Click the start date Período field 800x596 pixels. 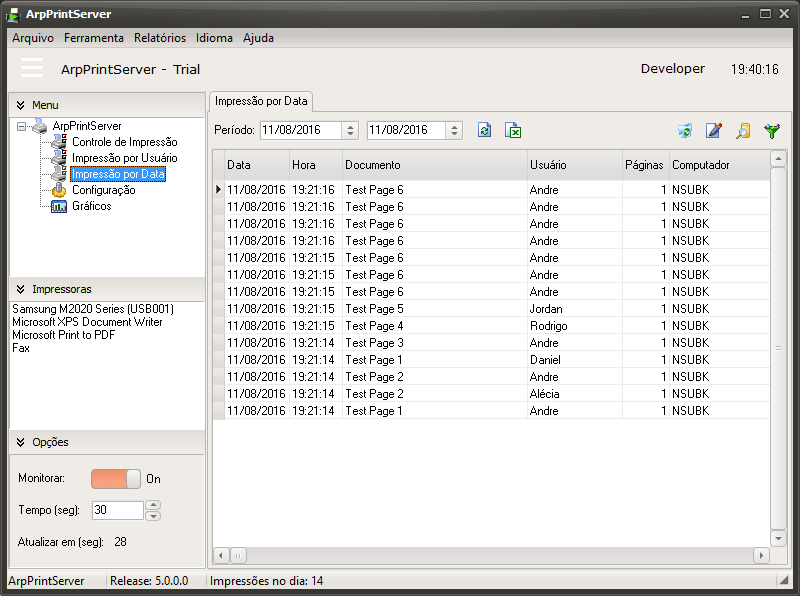coord(300,130)
